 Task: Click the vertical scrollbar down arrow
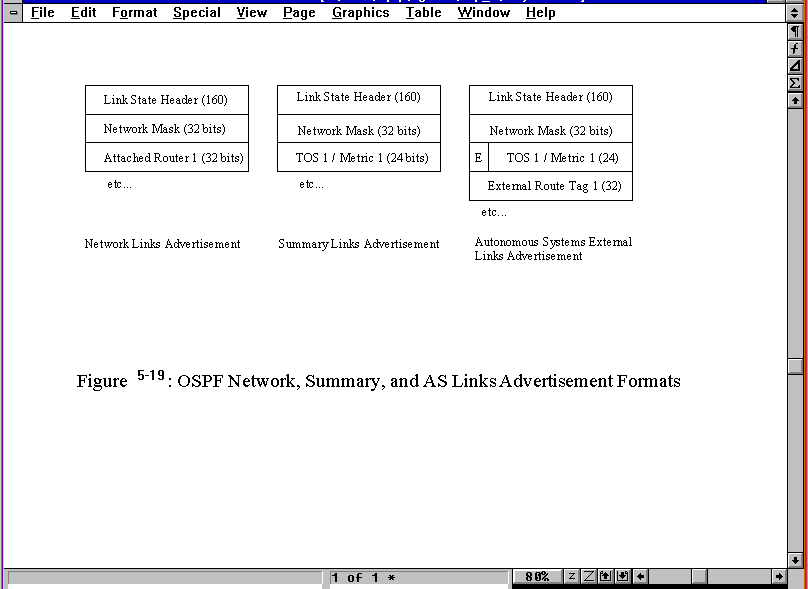(x=795, y=560)
